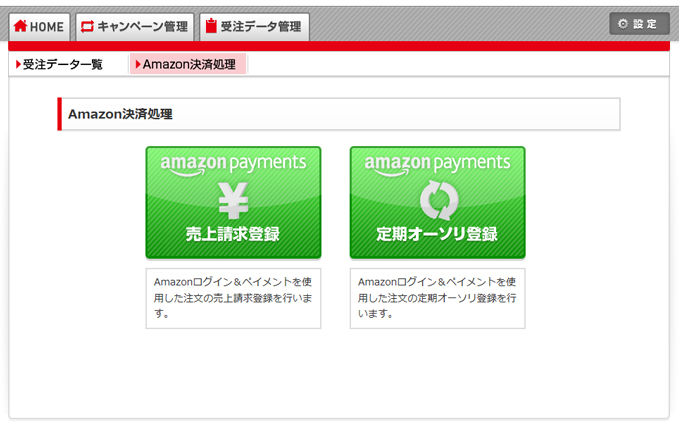Click the 設定 button
Viewport: 680px width, 429px height.
pyautogui.click(x=639, y=24)
